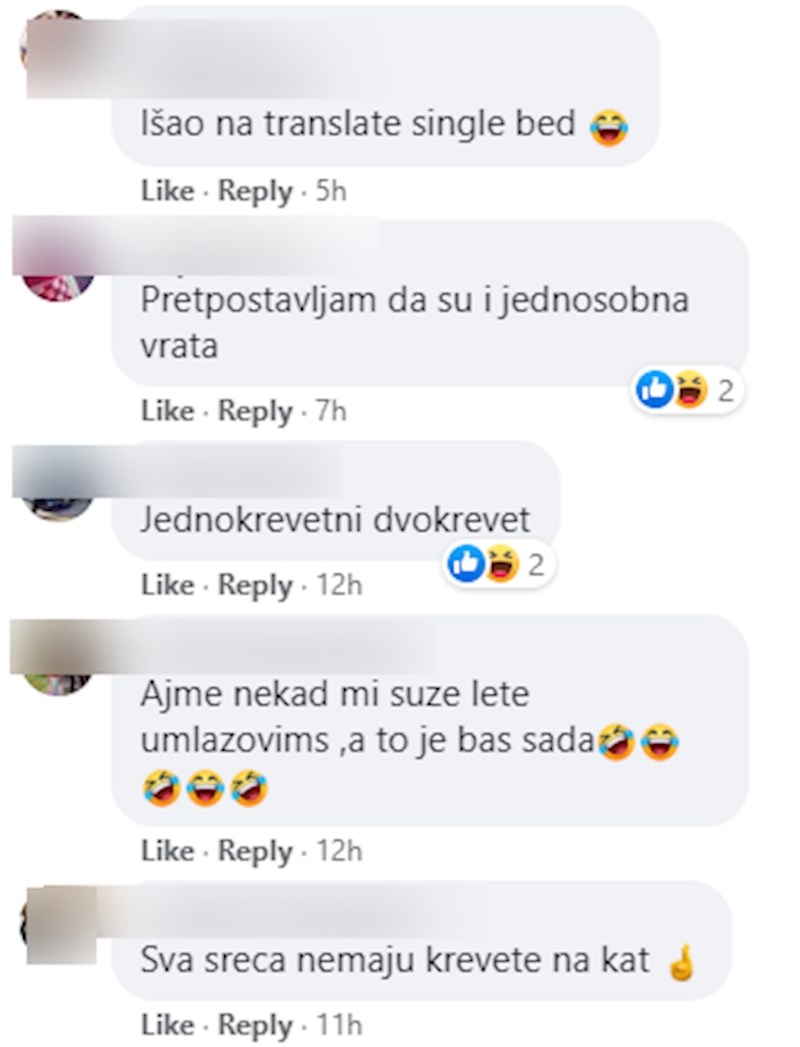The height and width of the screenshot is (1047, 800).
Task: Open the reaction count 2 on 'jednosobna vrata'
Action: (726, 390)
